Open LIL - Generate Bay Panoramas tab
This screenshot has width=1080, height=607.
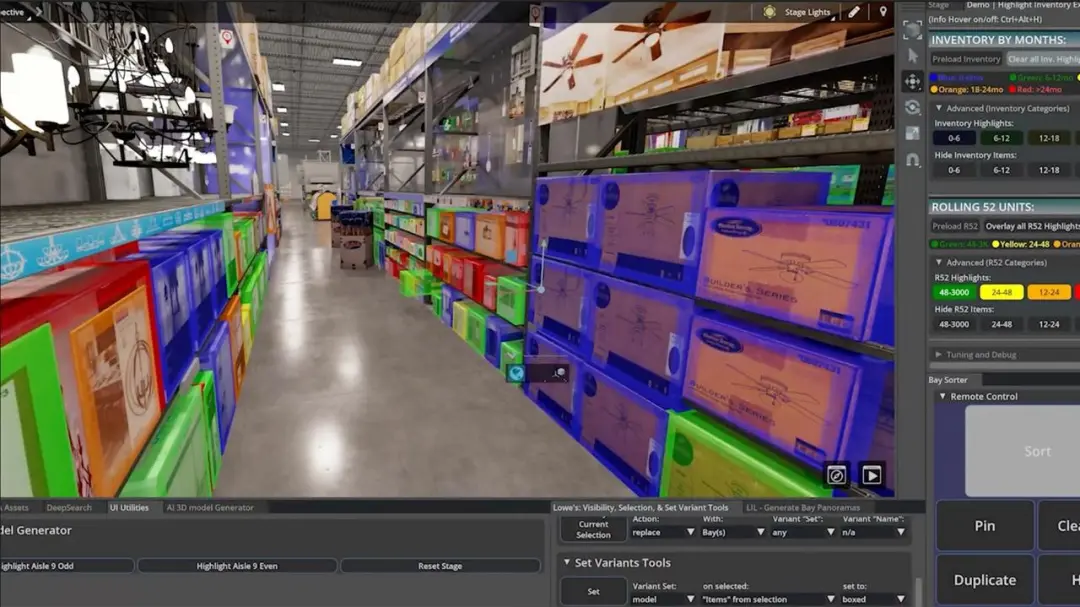pos(803,508)
